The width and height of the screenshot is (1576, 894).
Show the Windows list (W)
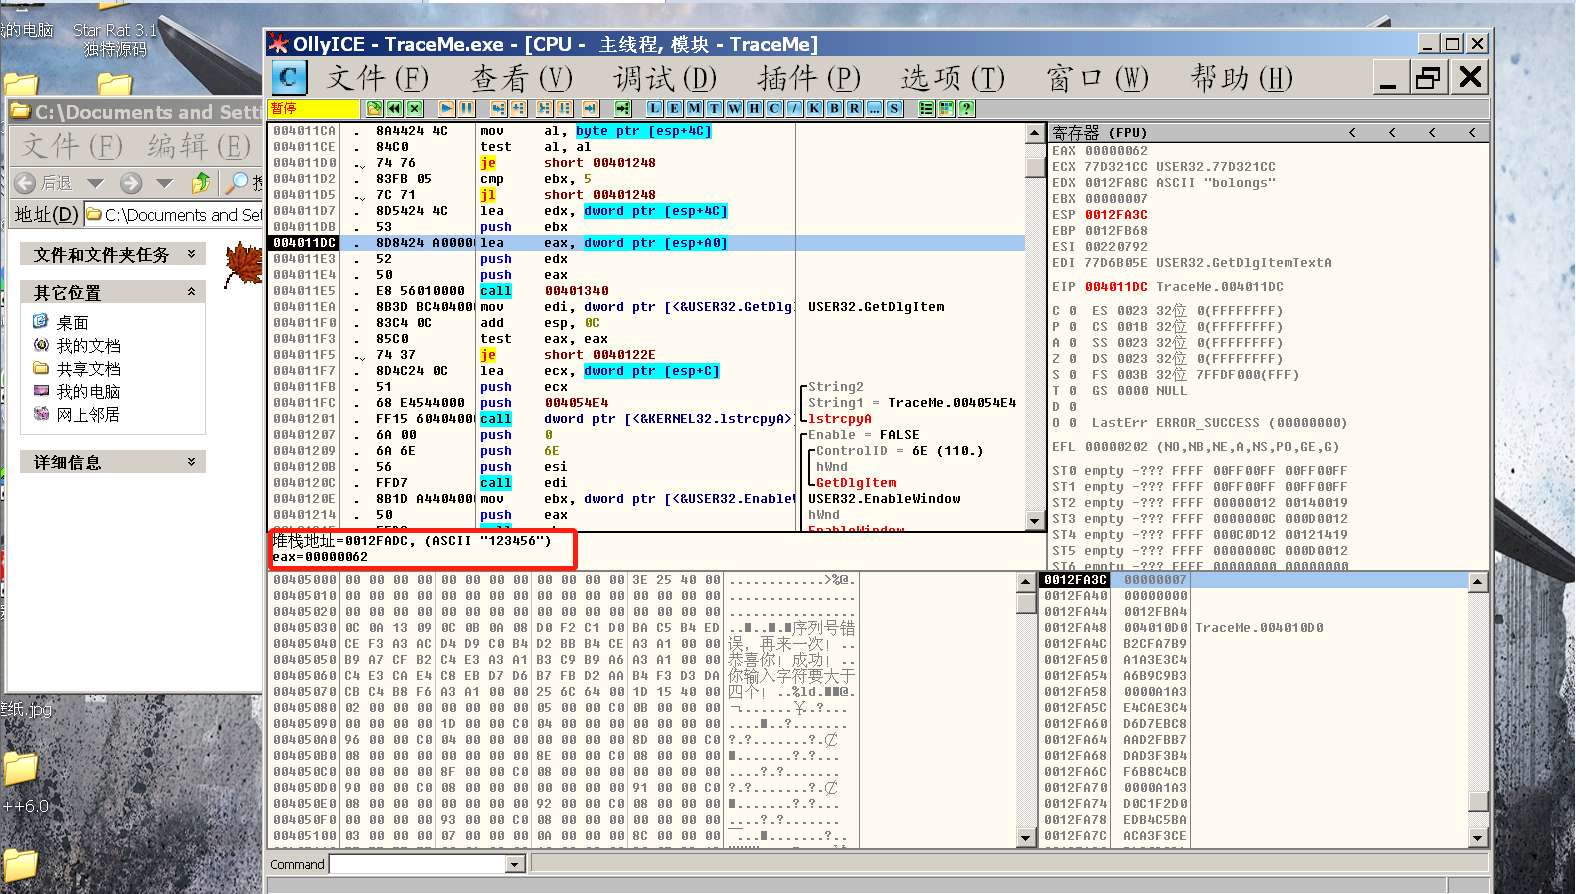click(735, 108)
